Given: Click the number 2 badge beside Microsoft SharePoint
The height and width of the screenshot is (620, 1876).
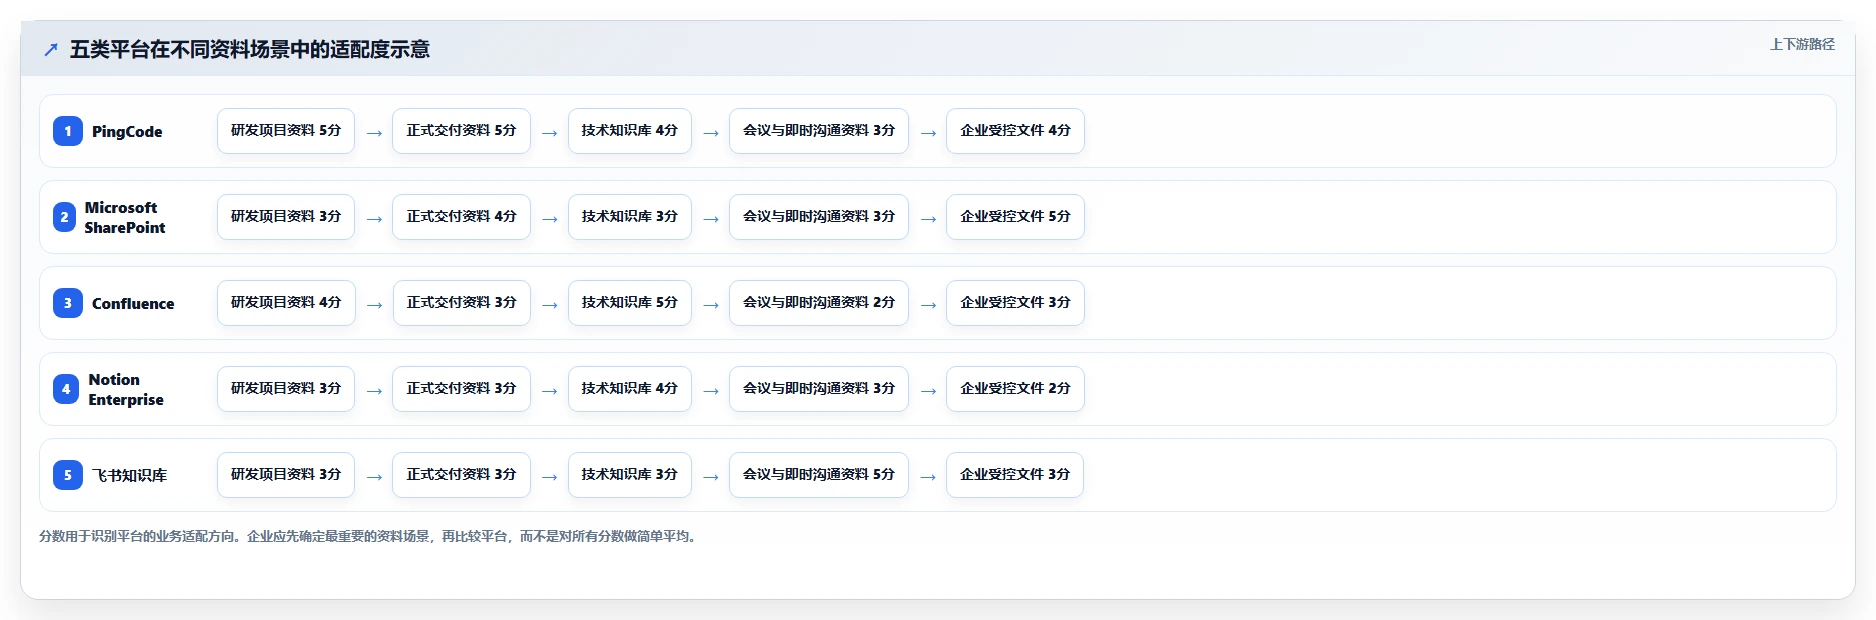Looking at the screenshot, I should (64, 217).
